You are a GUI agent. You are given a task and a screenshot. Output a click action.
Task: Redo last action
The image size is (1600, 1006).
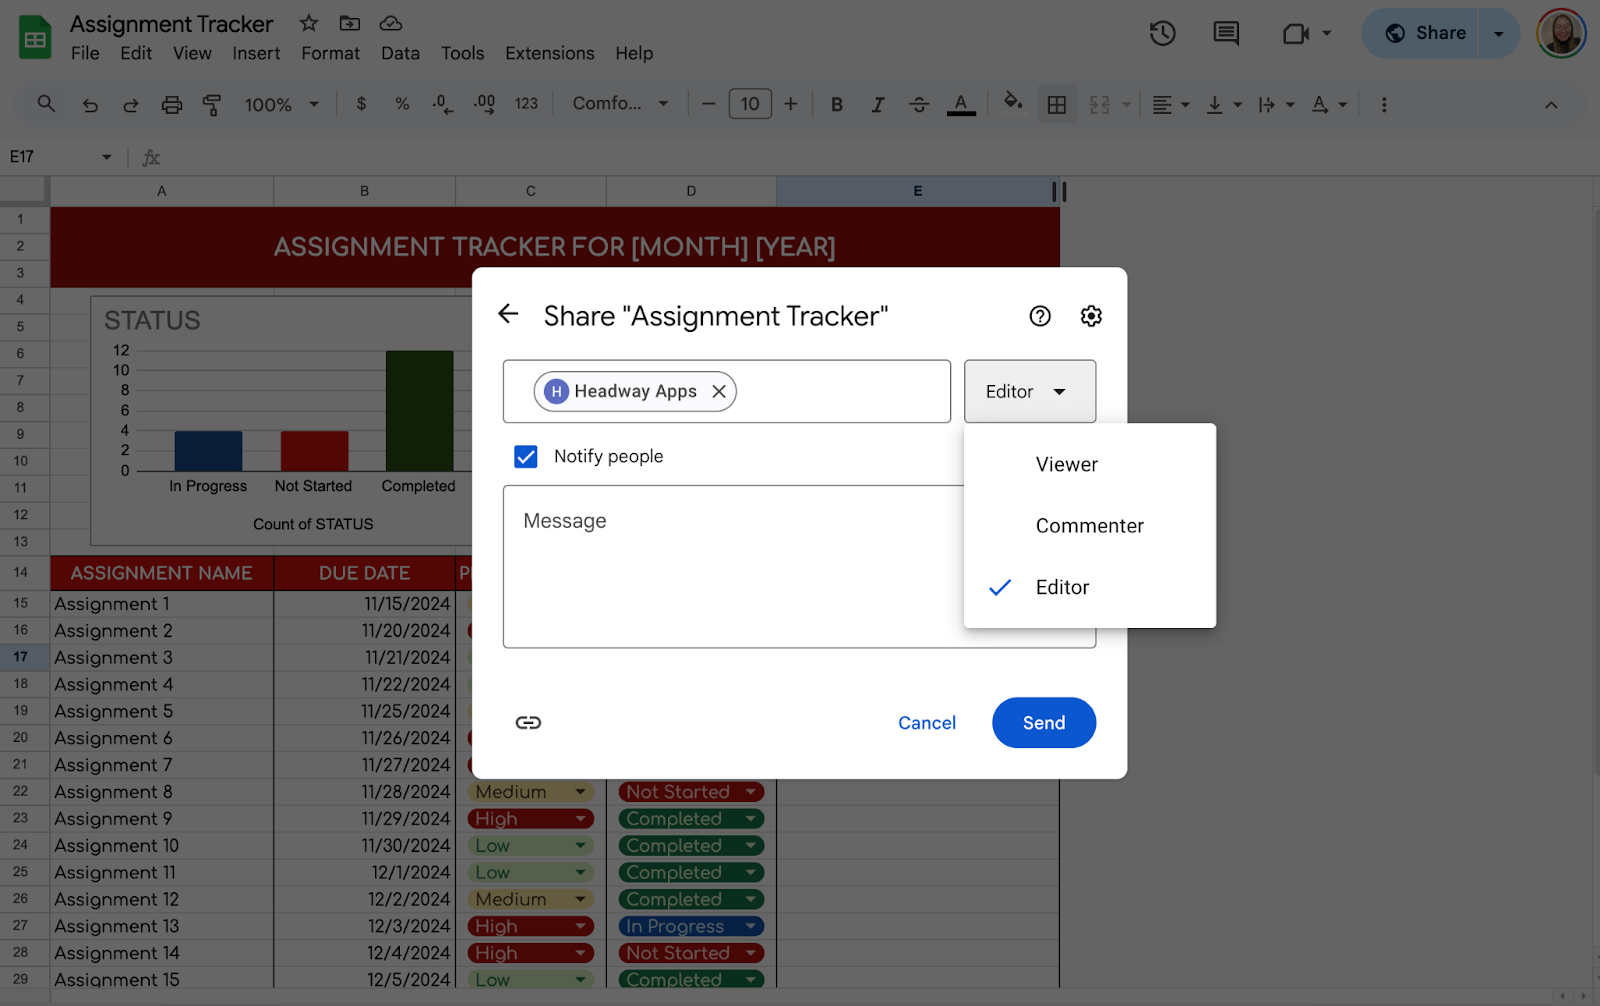tap(130, 104)
